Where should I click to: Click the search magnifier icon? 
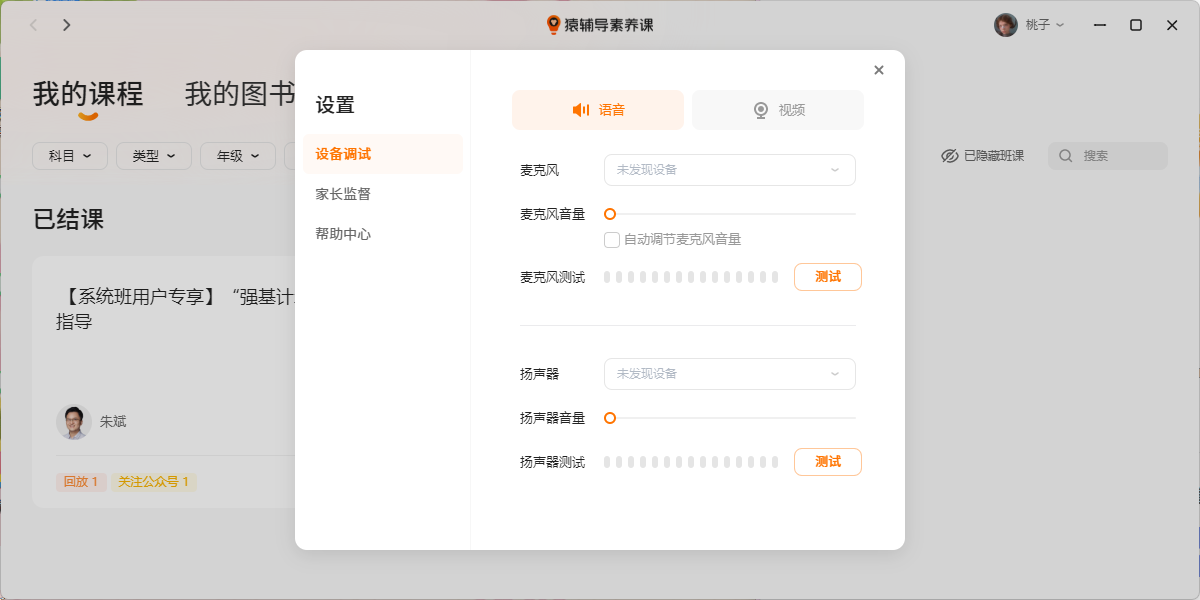(1065, 155)
